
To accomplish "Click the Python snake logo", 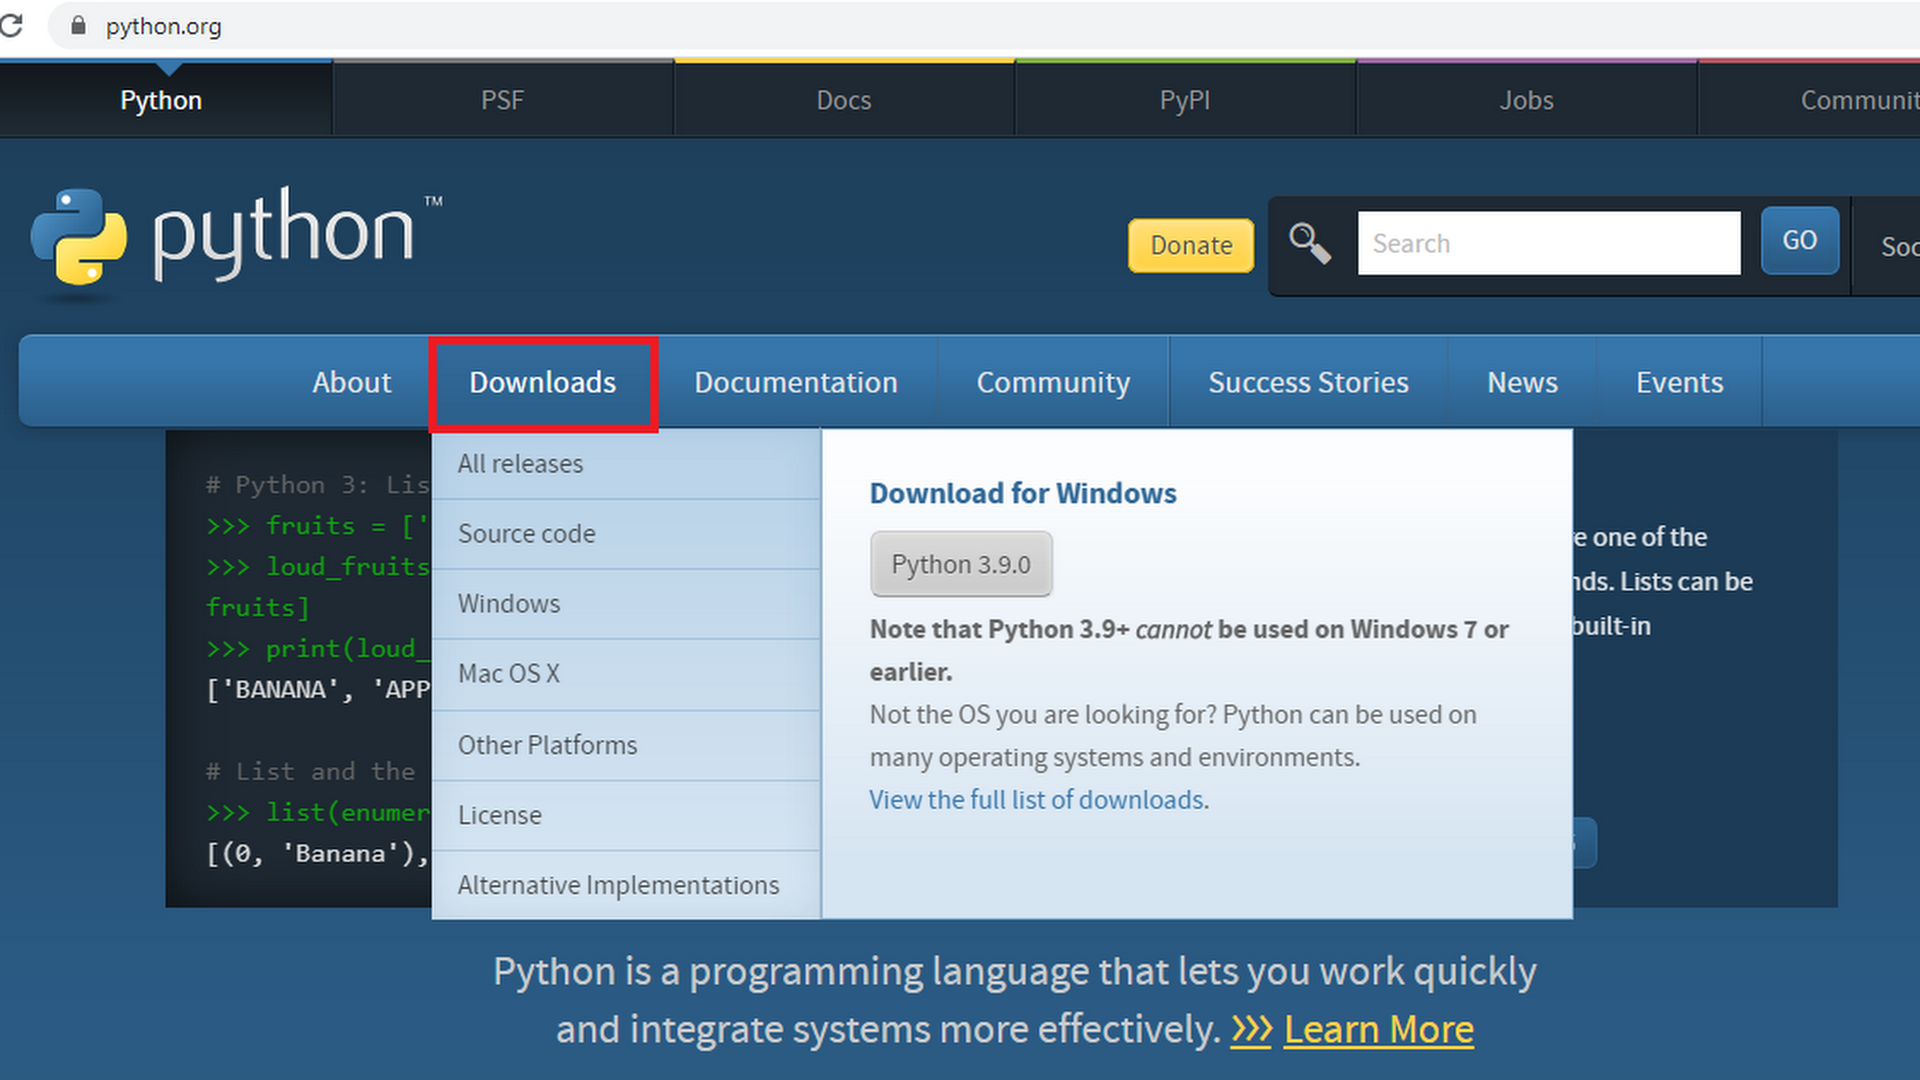I will [x=78, y=237].
